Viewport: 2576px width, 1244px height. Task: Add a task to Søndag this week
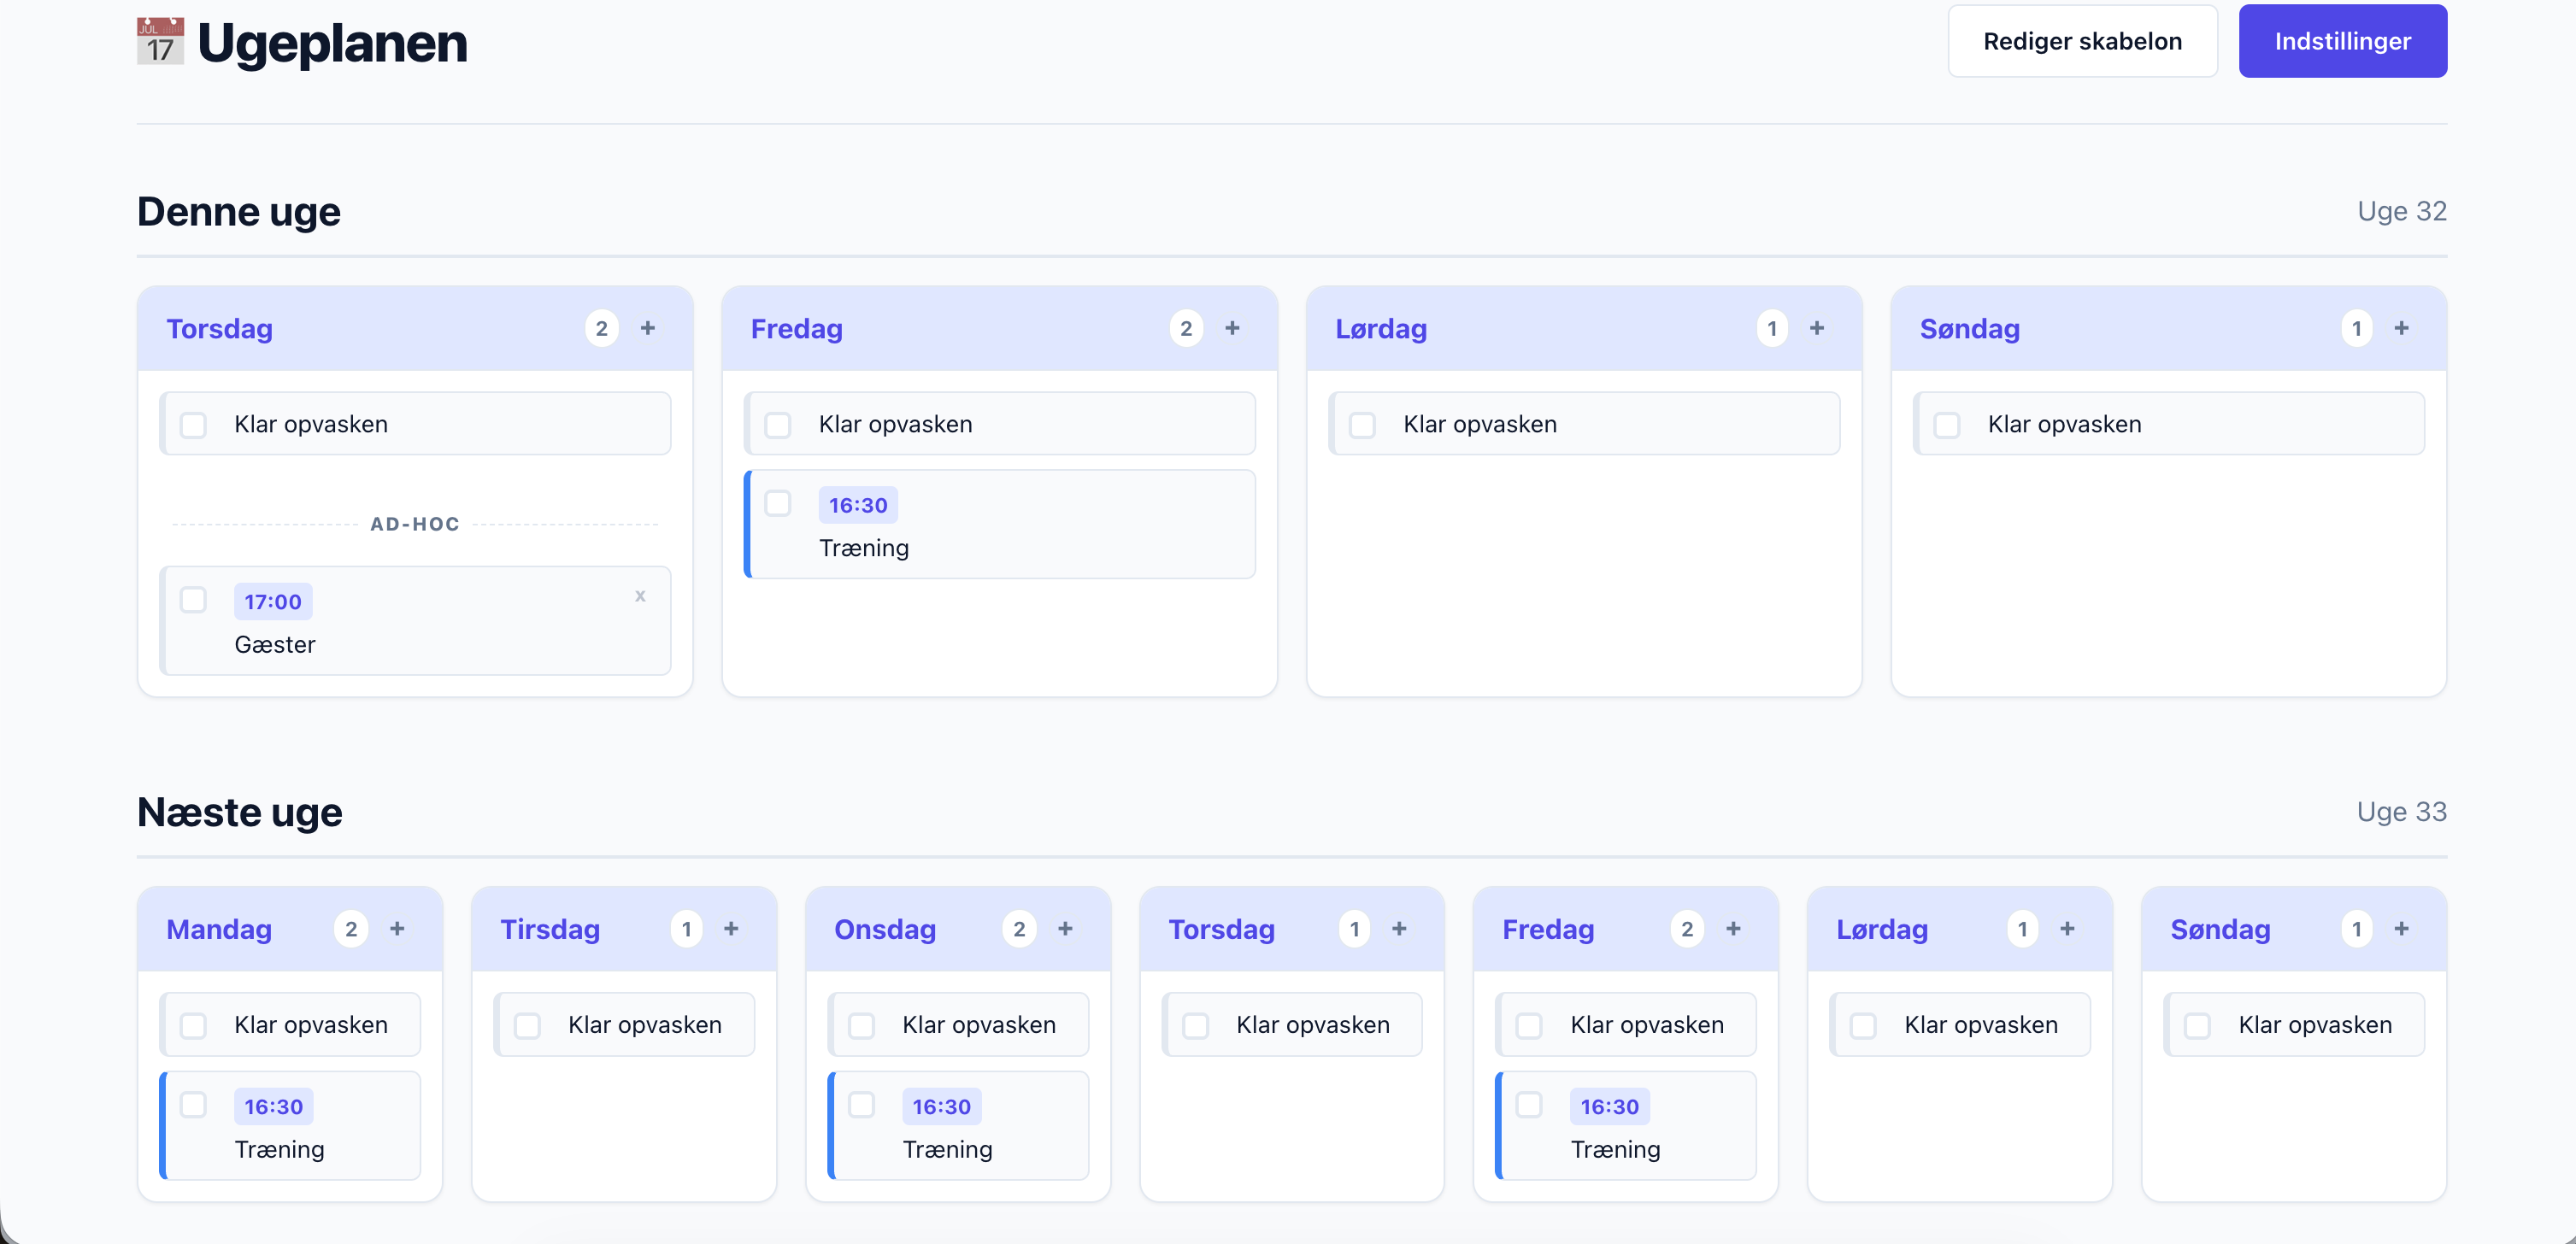click(x=2401, y=328)
